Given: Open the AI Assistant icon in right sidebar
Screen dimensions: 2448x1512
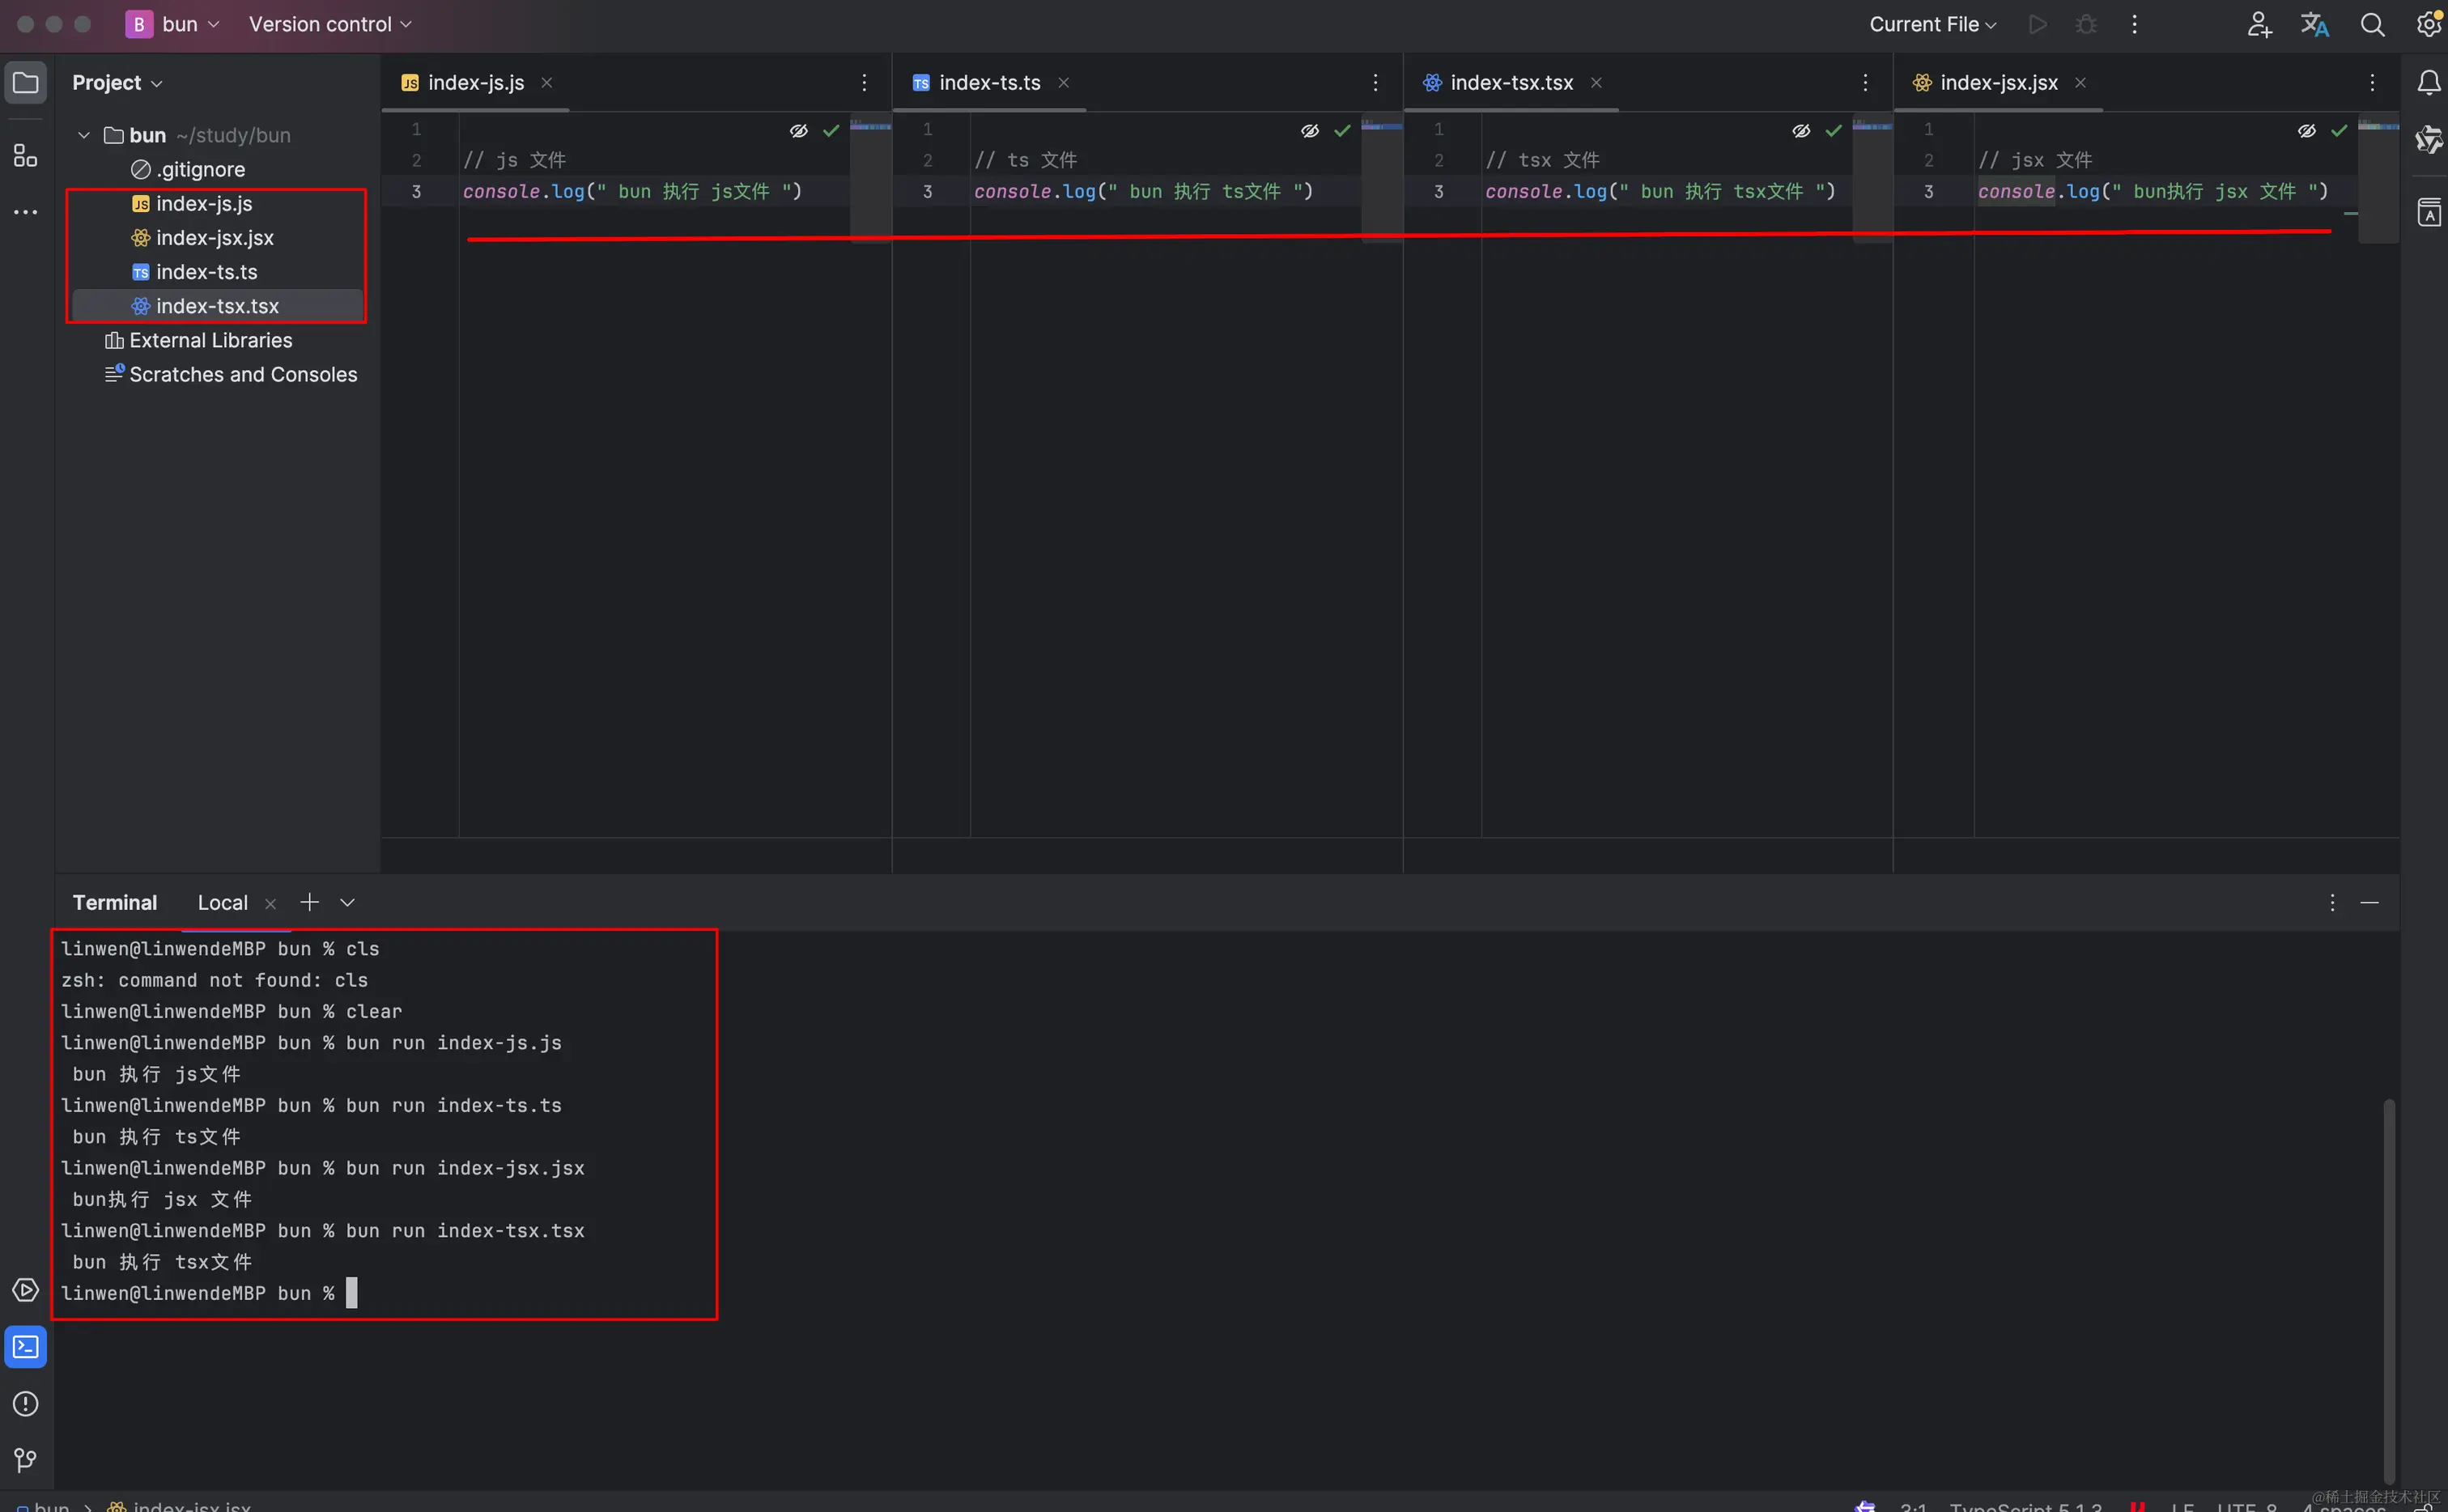Looking at the screenshot, I should (x=2429, y=140).
